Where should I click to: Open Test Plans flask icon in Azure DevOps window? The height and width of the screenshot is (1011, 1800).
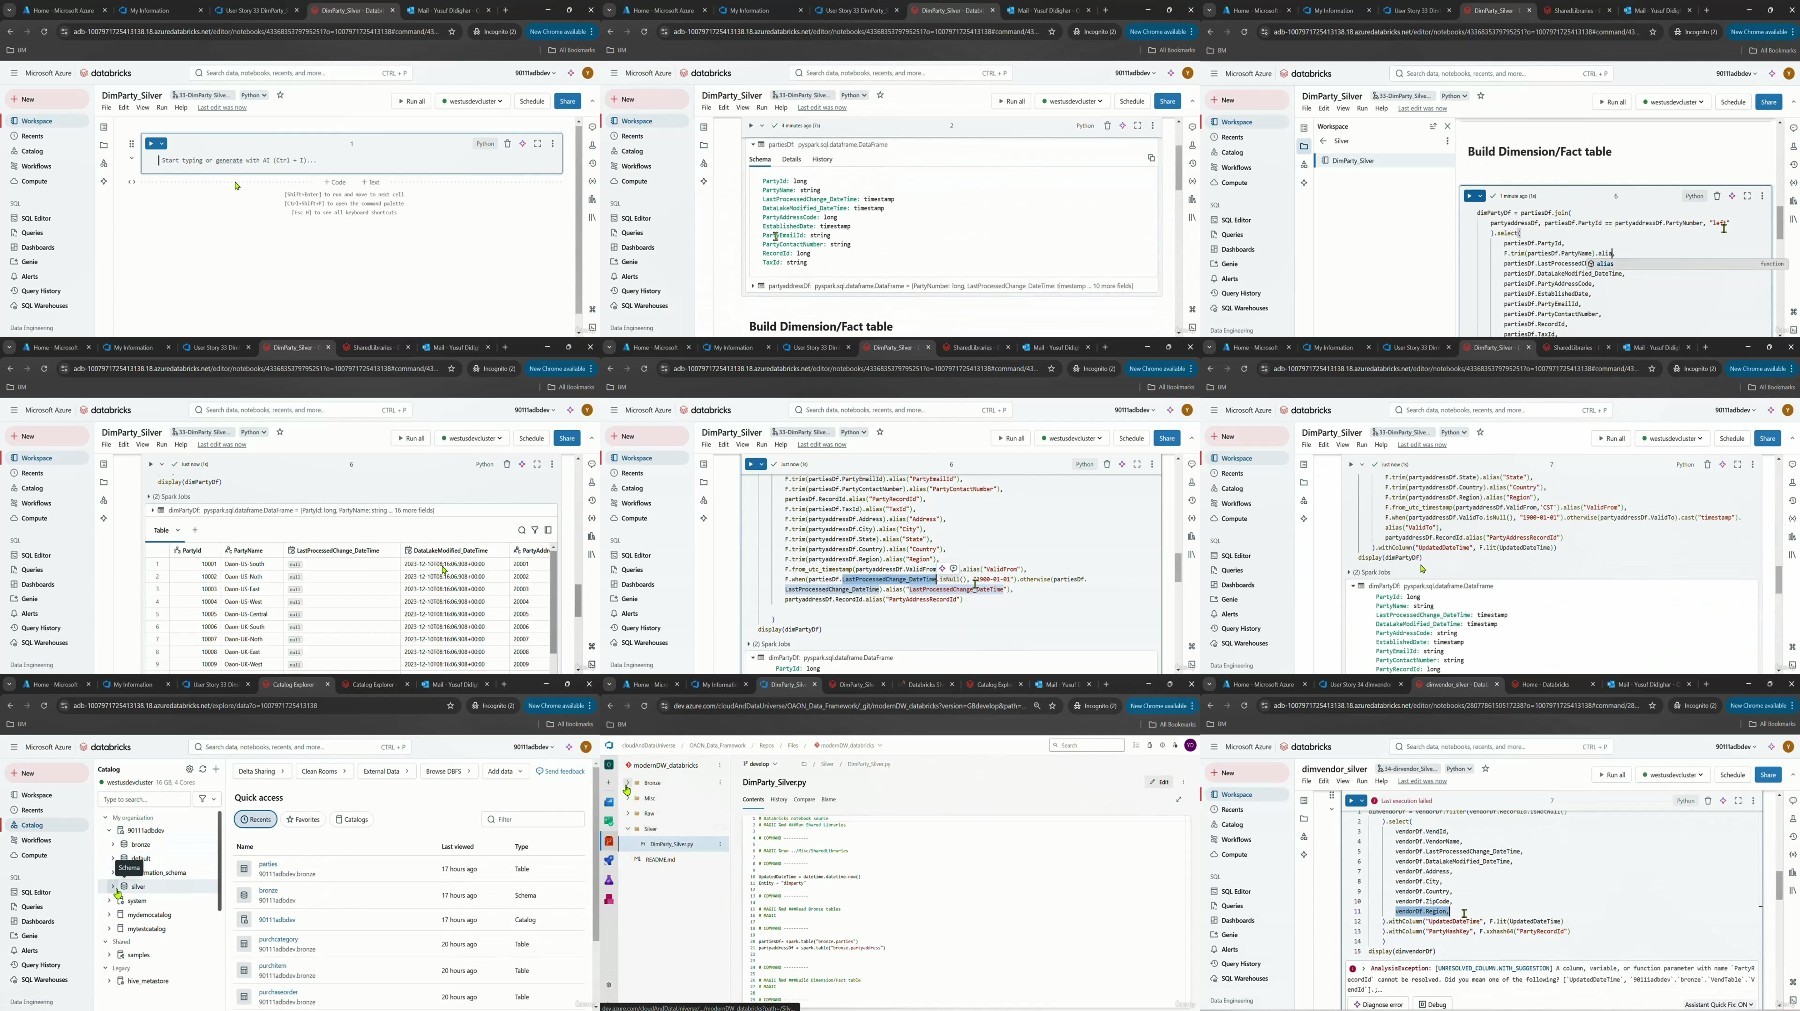coord(609,880)
